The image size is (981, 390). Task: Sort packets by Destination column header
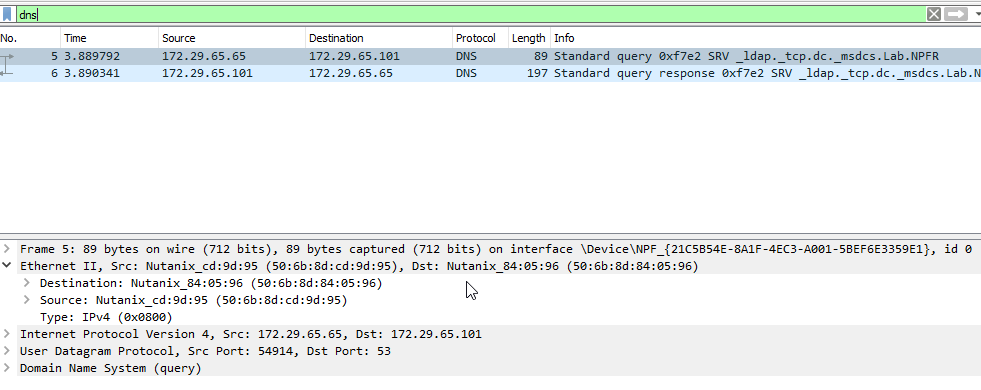click(x=379, y=38)
